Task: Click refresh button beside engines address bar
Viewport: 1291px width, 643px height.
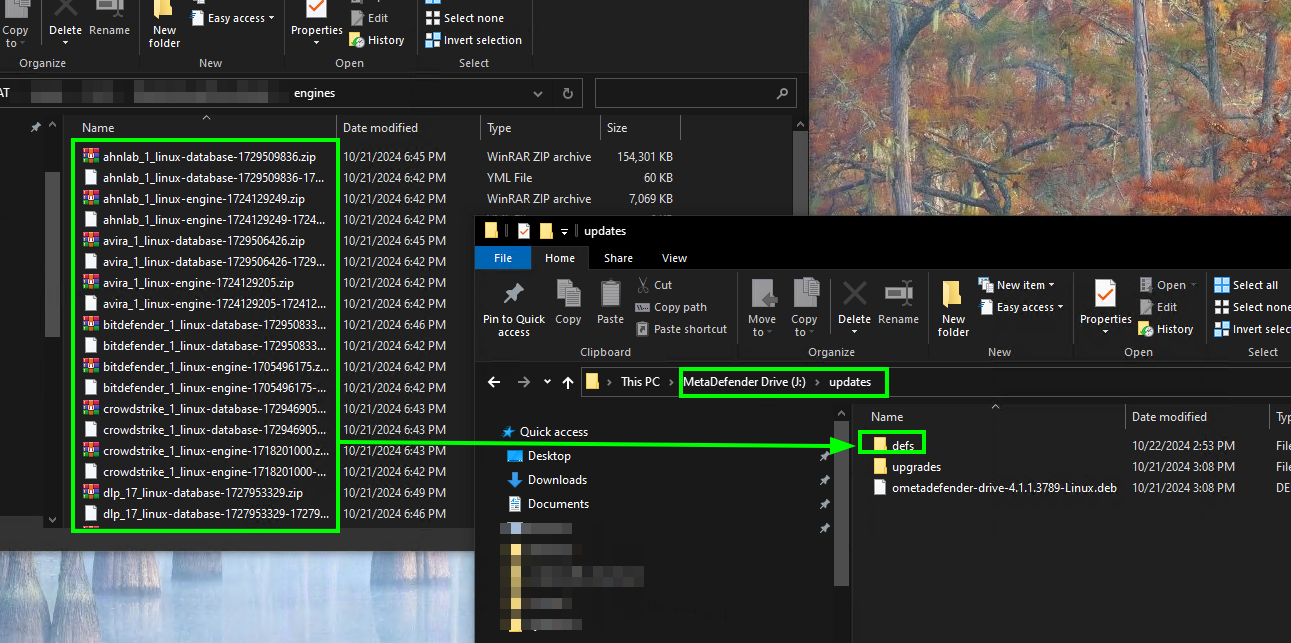Action: (567, 94)
